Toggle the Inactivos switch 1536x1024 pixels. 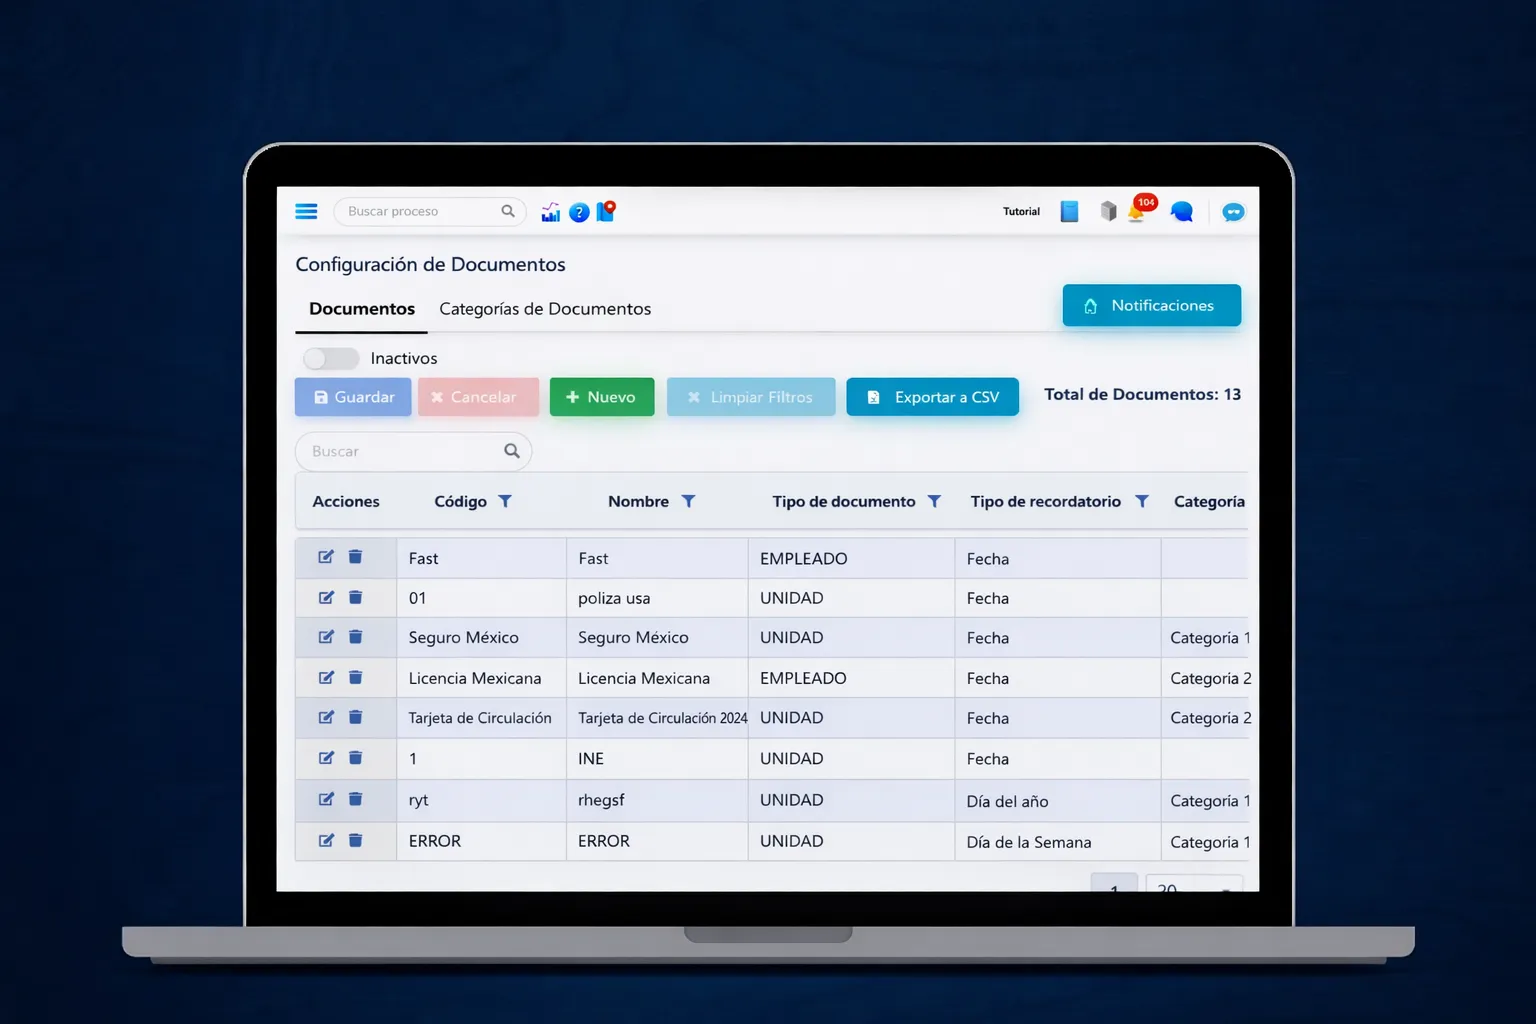(331, 358)
